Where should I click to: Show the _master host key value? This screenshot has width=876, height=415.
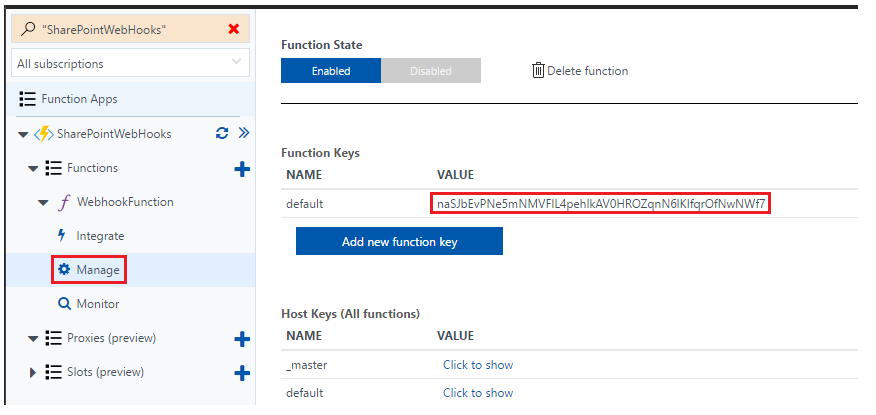(x=478, y=365)
